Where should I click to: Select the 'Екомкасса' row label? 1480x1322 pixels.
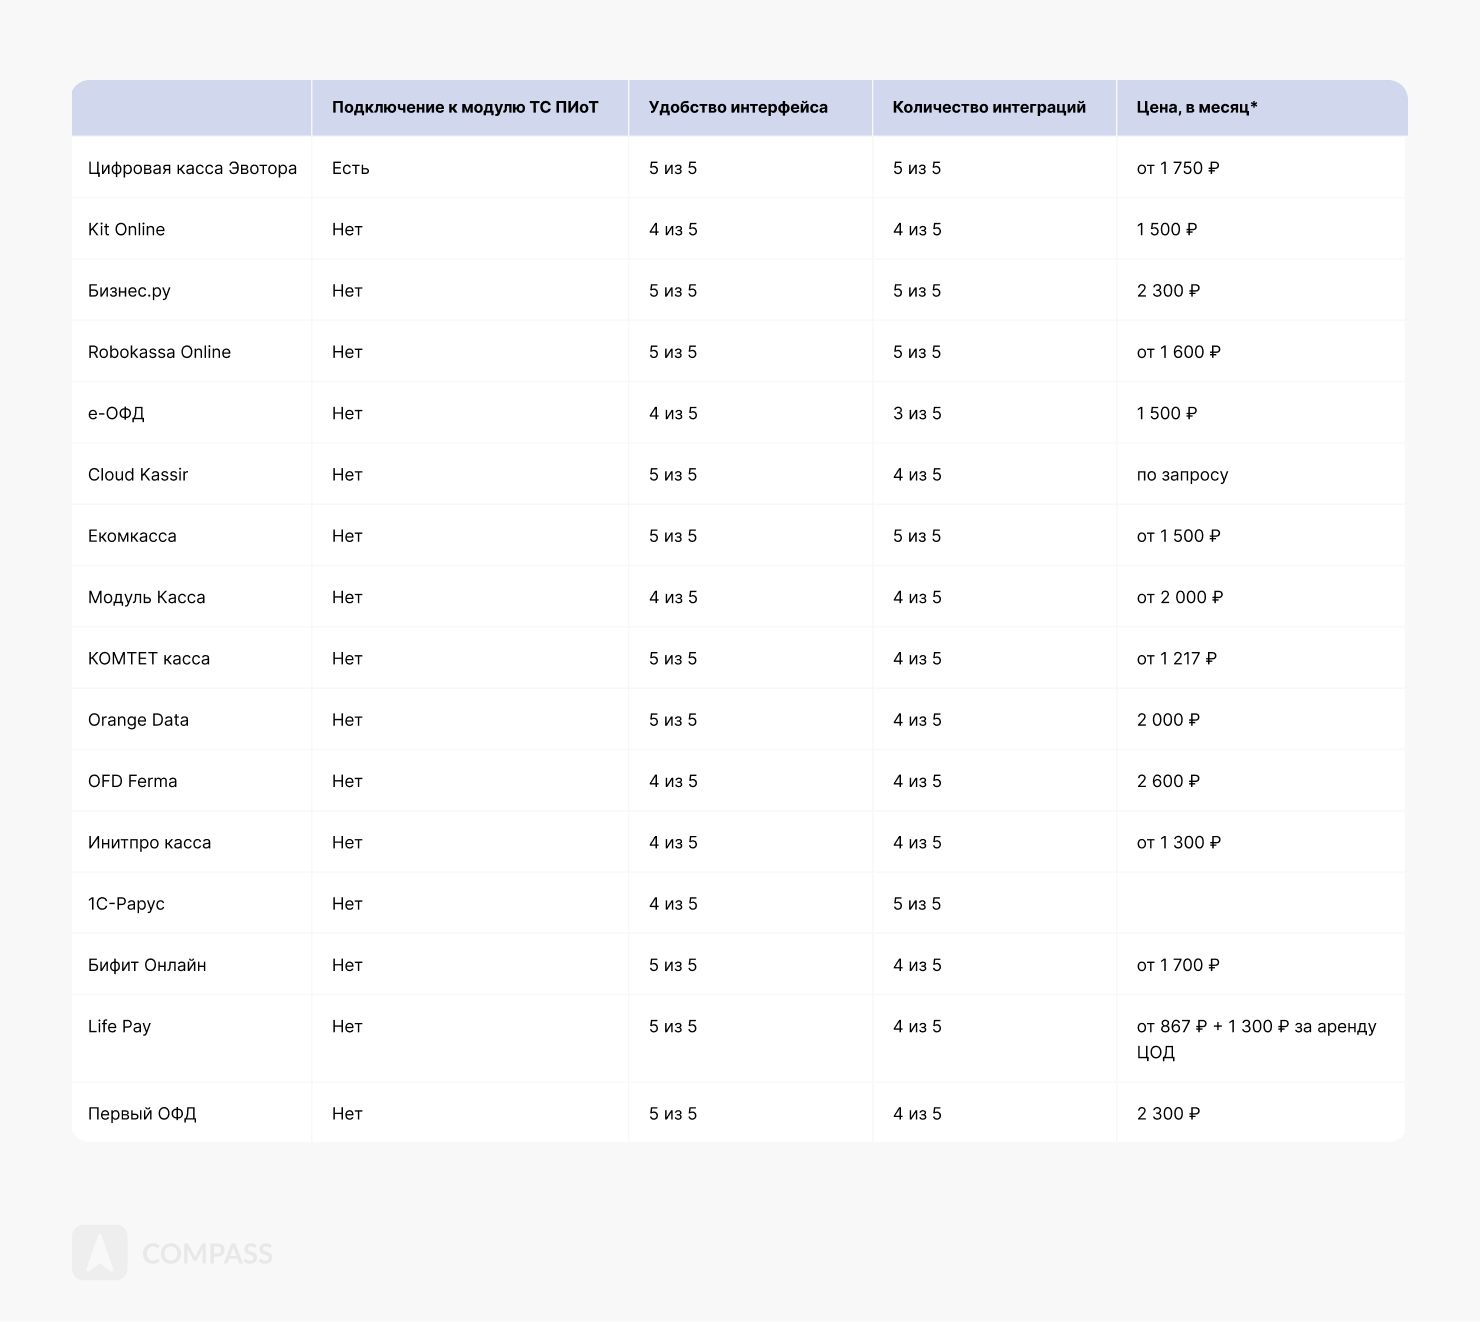[132, 536]
